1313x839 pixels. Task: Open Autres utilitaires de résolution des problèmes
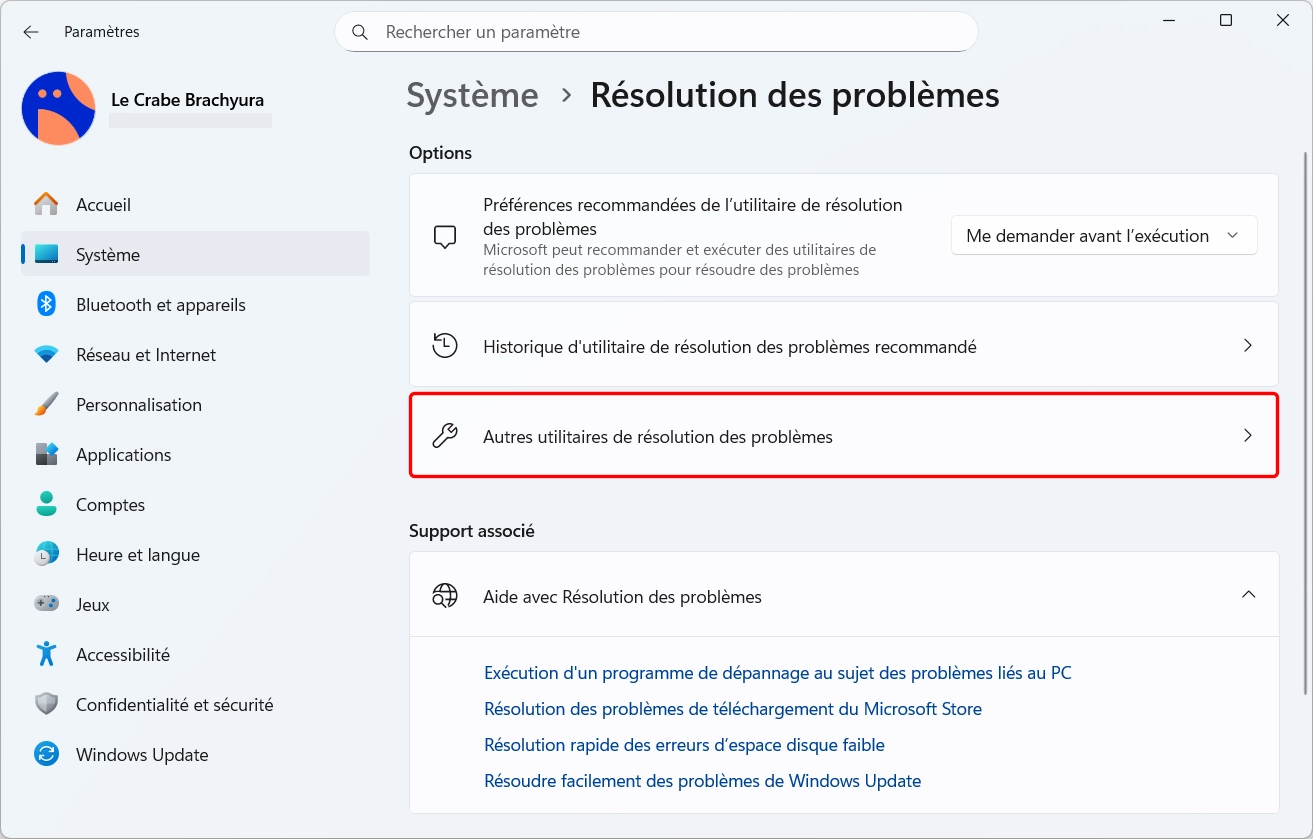[843, 436]
